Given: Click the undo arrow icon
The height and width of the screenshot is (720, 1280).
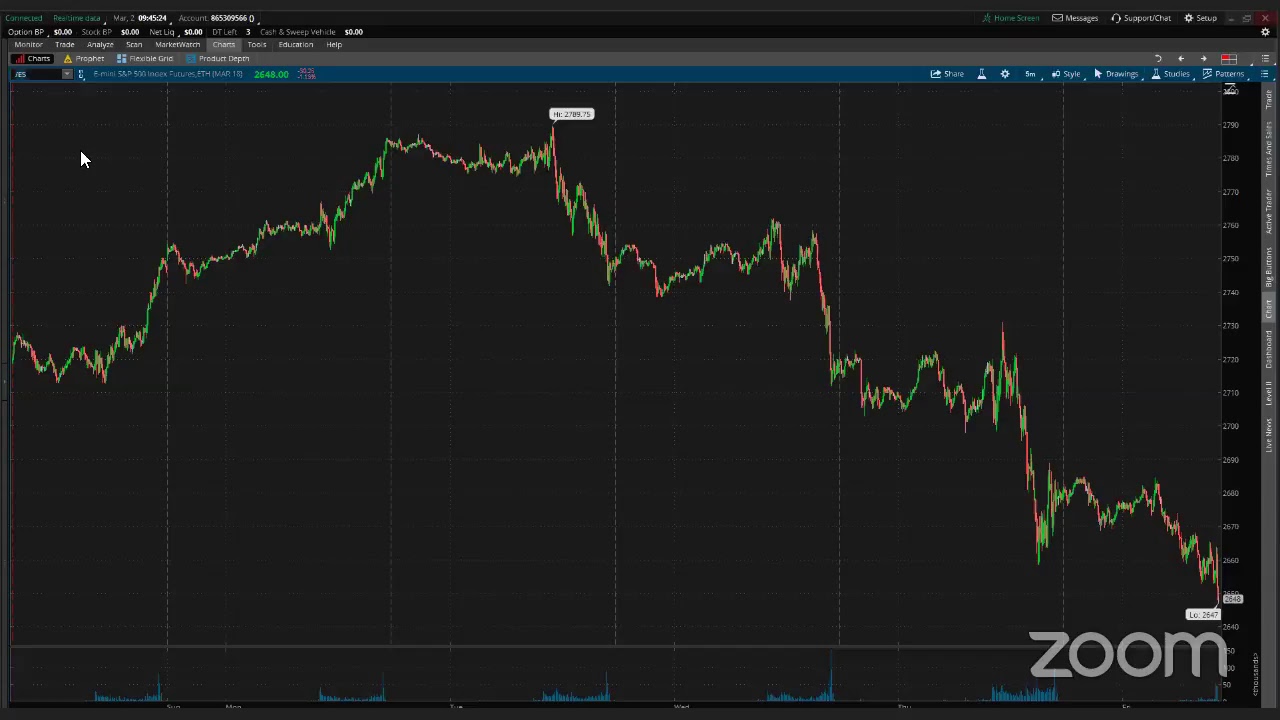Looking at the screenshot, I should point(1158,59).
